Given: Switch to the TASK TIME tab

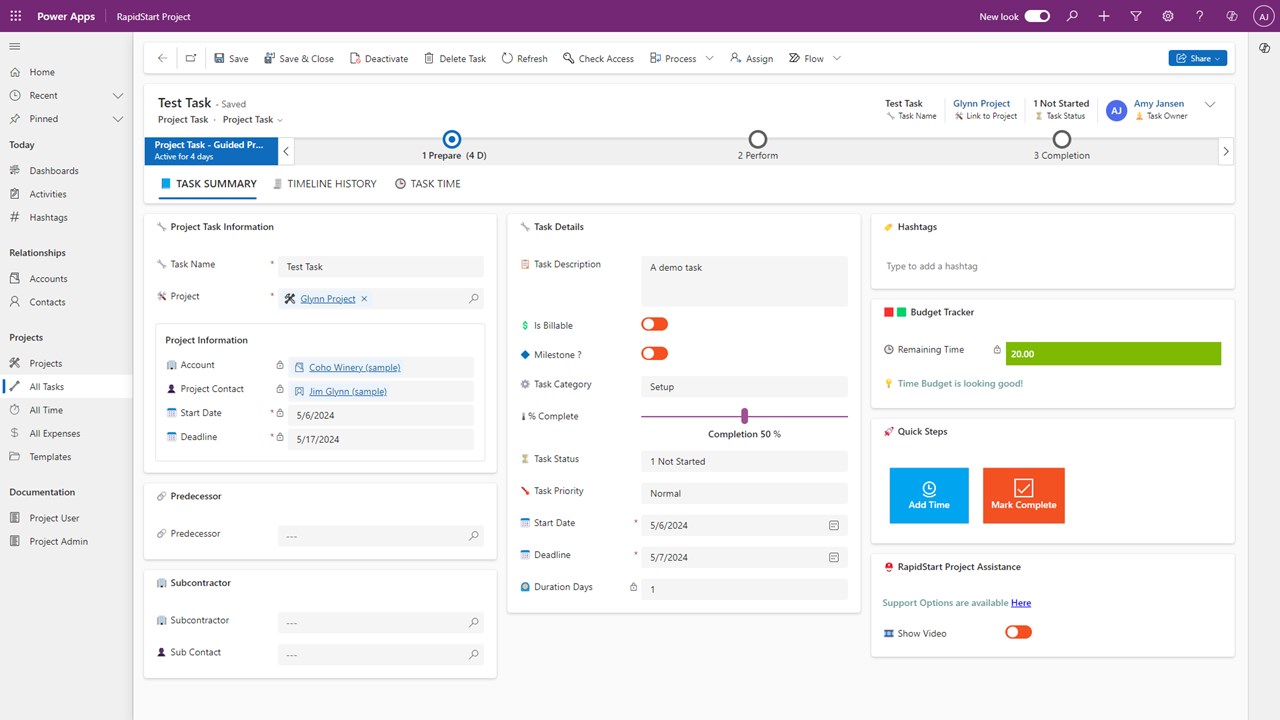Looking at the screenshot, I should pyautogui.click(x=428, y=184).
